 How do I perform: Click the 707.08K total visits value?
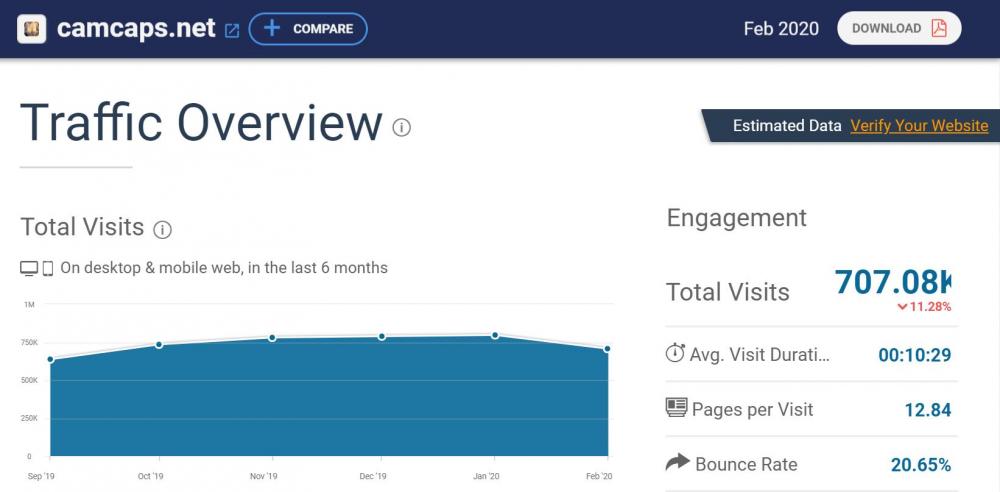(x=892, y=282)
